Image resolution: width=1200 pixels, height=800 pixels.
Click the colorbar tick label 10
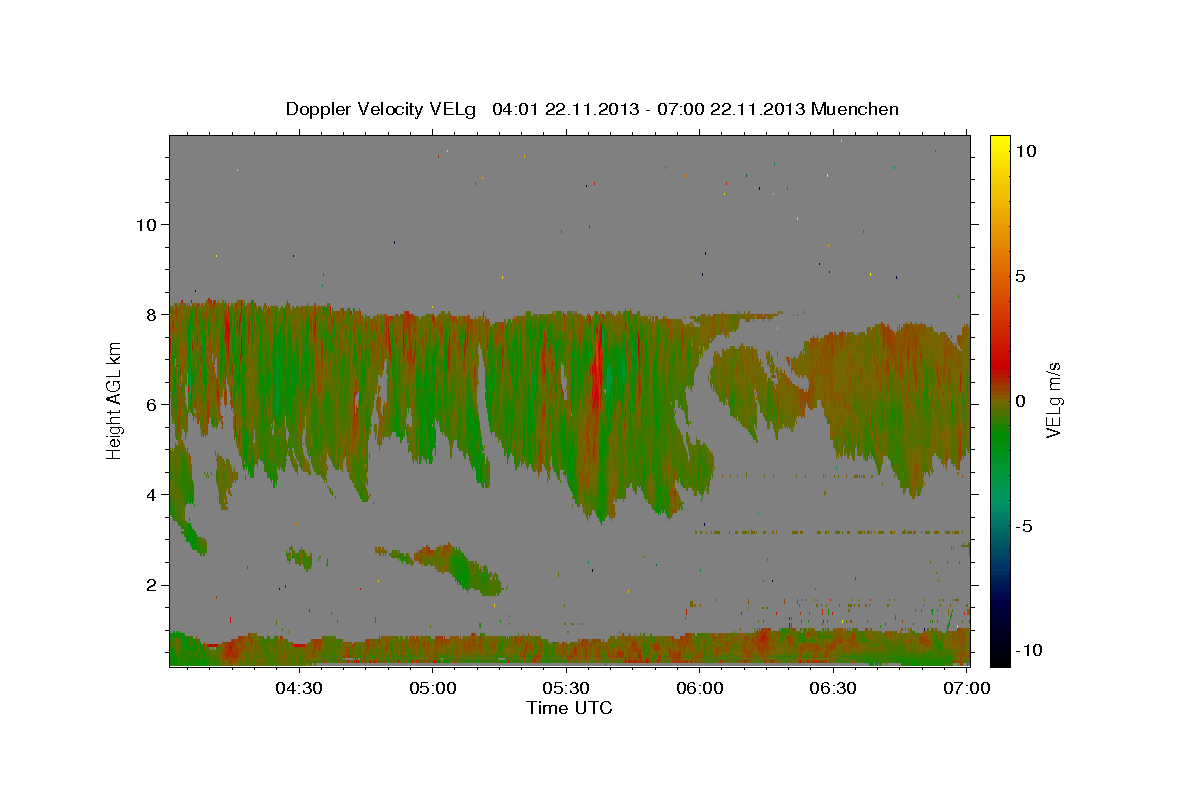click(1027, 150)
